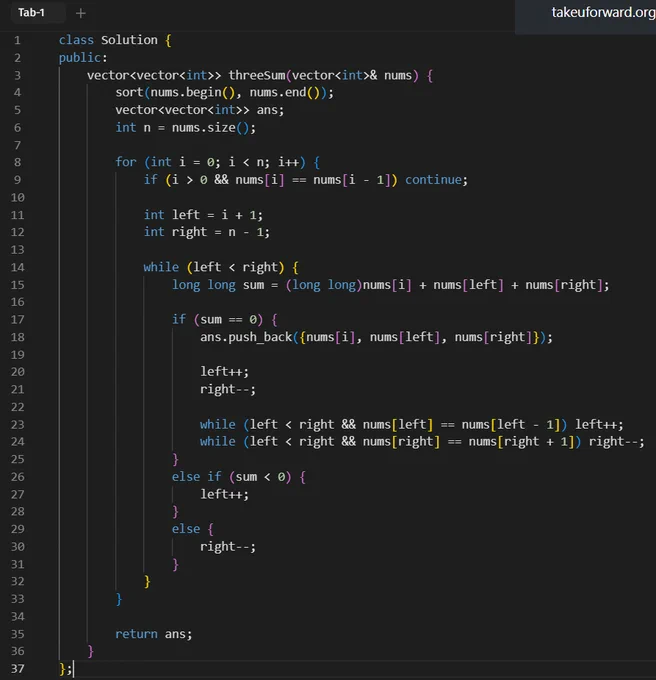Click 'if (sum == 0) {' line
The width and height of the screenshot is (656, 680).
coord(225,320)
